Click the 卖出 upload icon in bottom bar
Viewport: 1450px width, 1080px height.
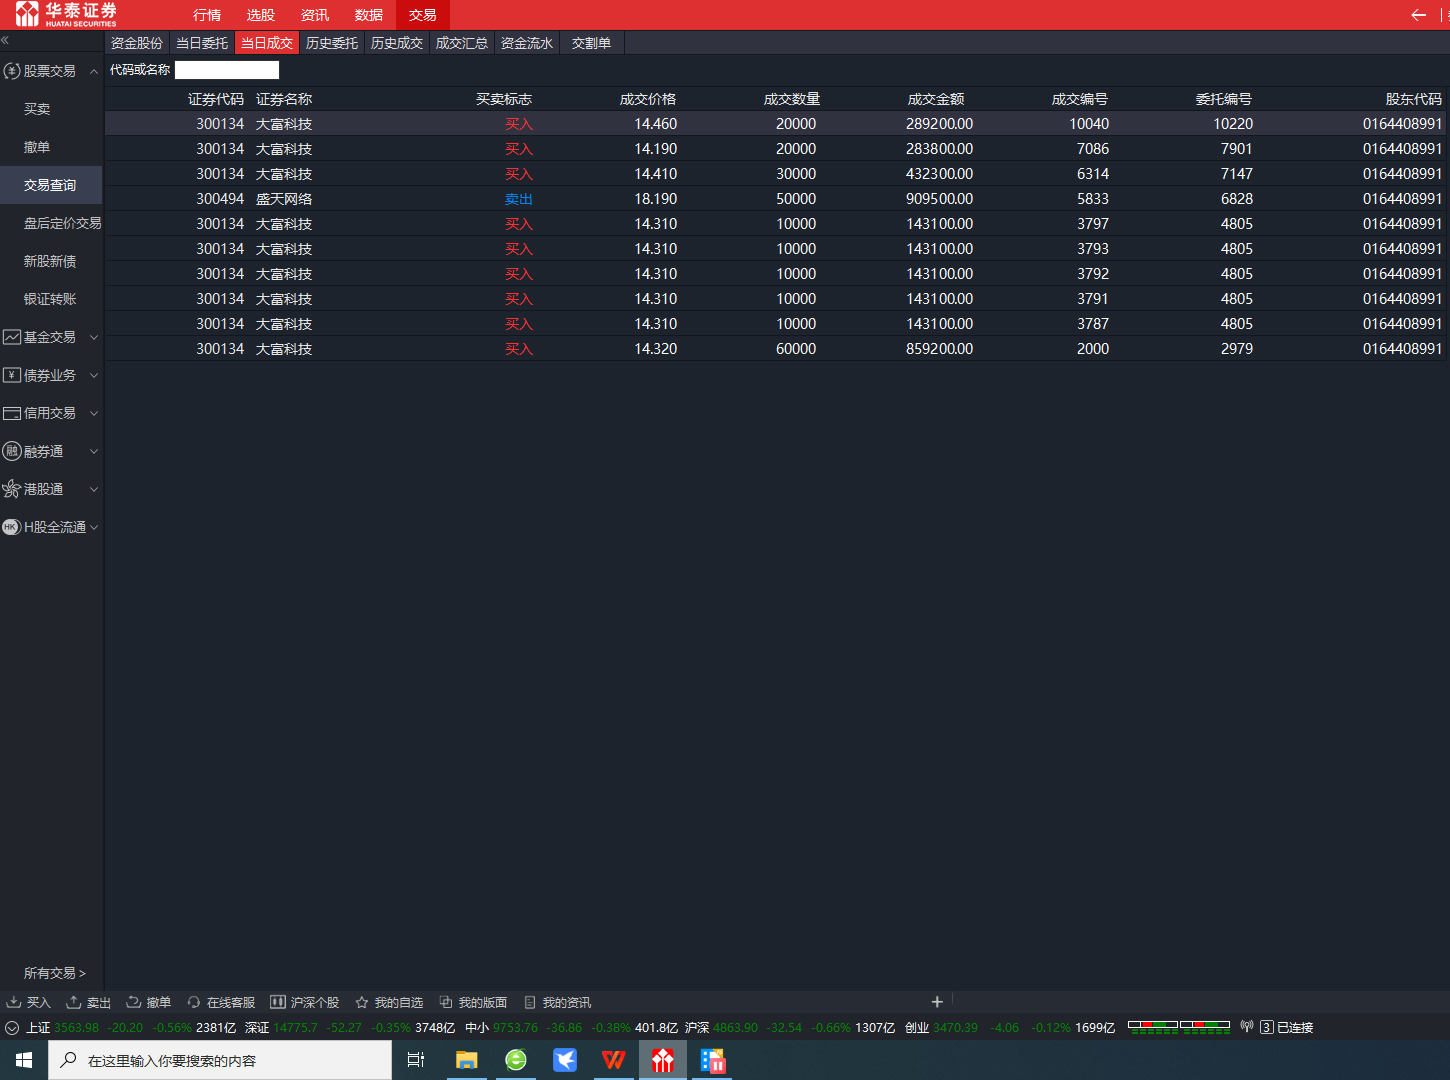click(x=74, y=1002)
